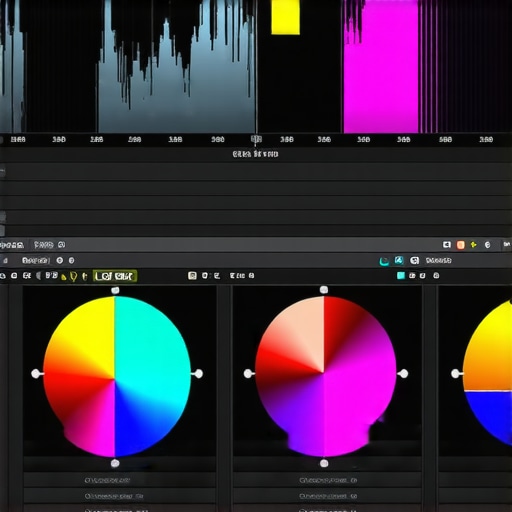
Task: Click the first parameter label under the magenta wheel
Action: coord(328,480)
